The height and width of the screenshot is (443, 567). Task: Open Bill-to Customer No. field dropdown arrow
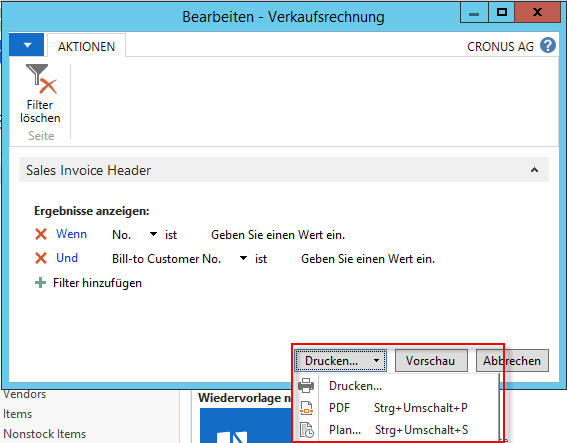point(243,258)
